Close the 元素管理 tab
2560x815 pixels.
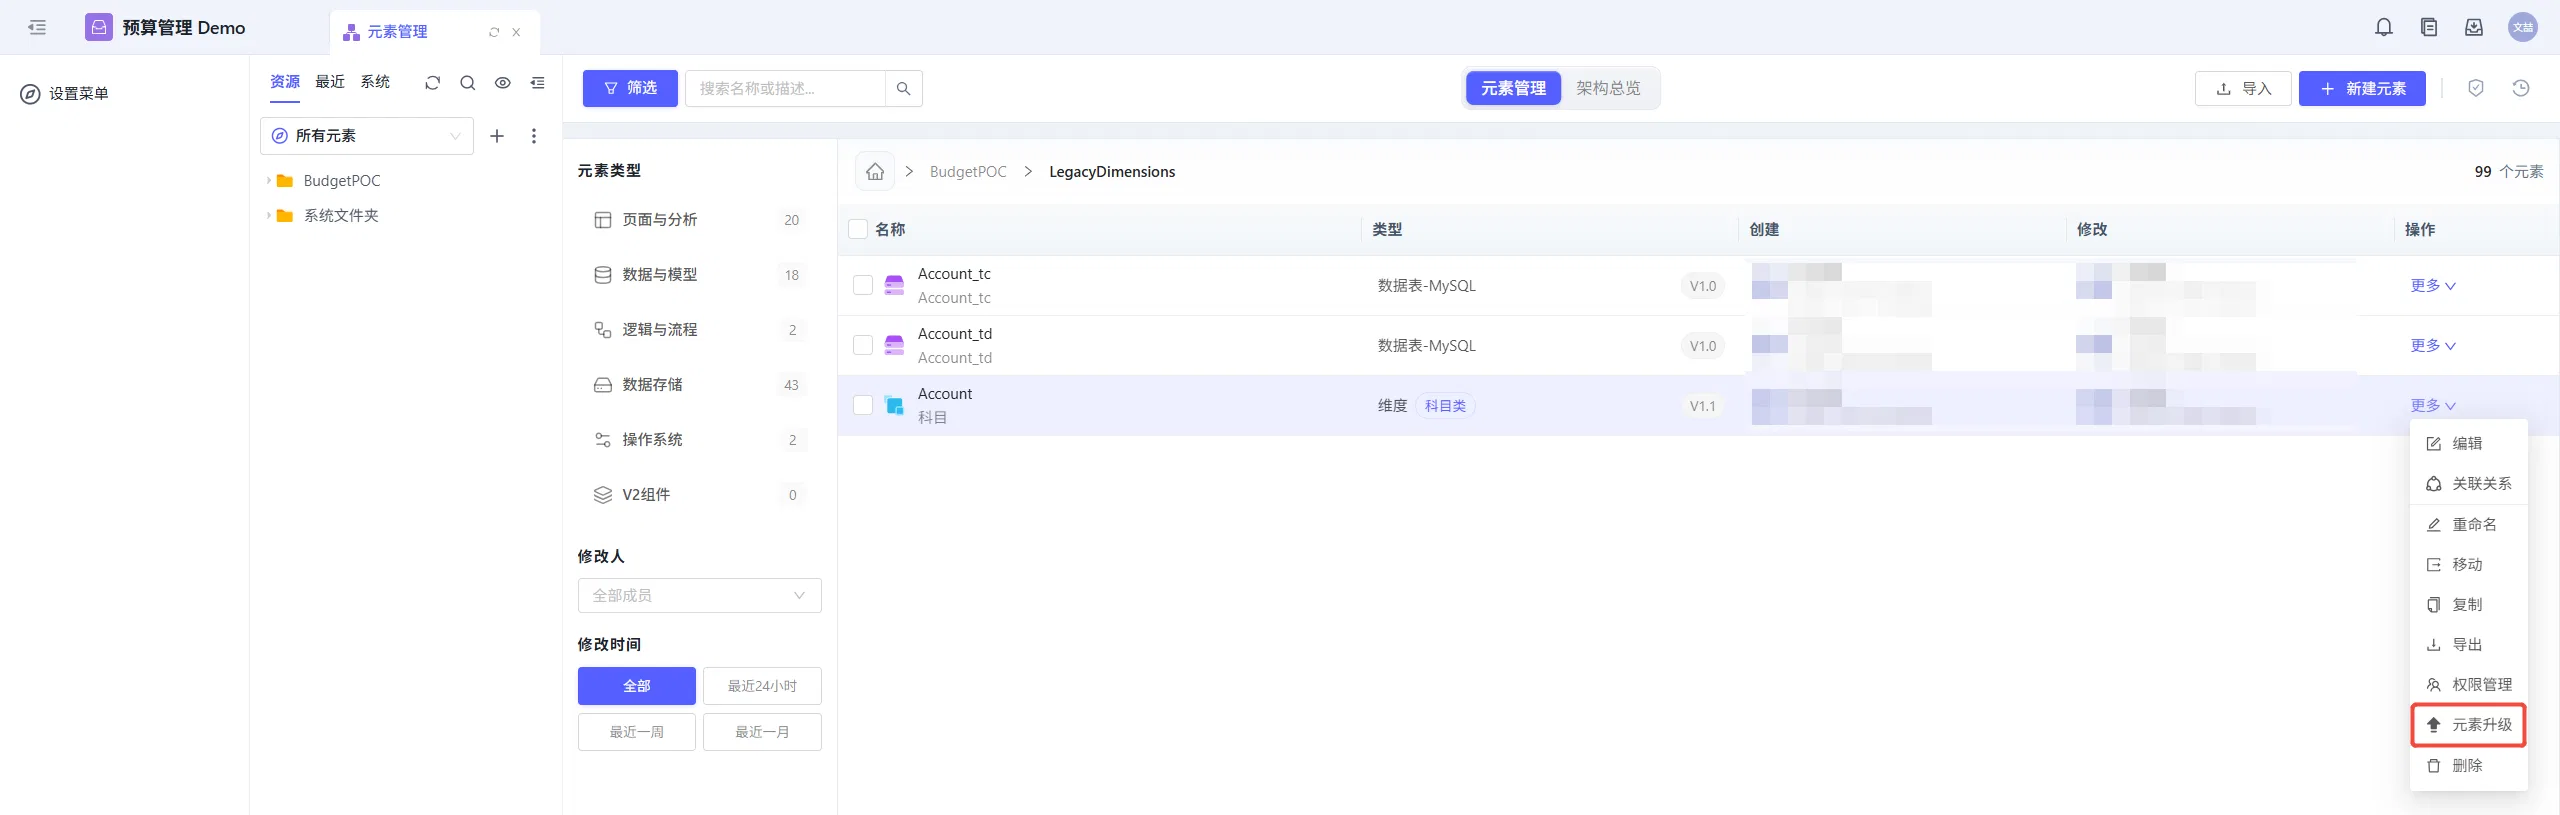[516, 32]
